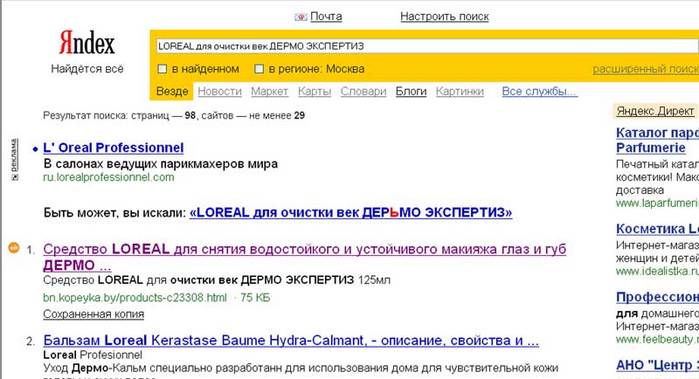Click the suggested query with ДЕРЬМО ЭКСПЕРТИЗ
Viewport: 699px width, 379px height.
click(350, 213)
